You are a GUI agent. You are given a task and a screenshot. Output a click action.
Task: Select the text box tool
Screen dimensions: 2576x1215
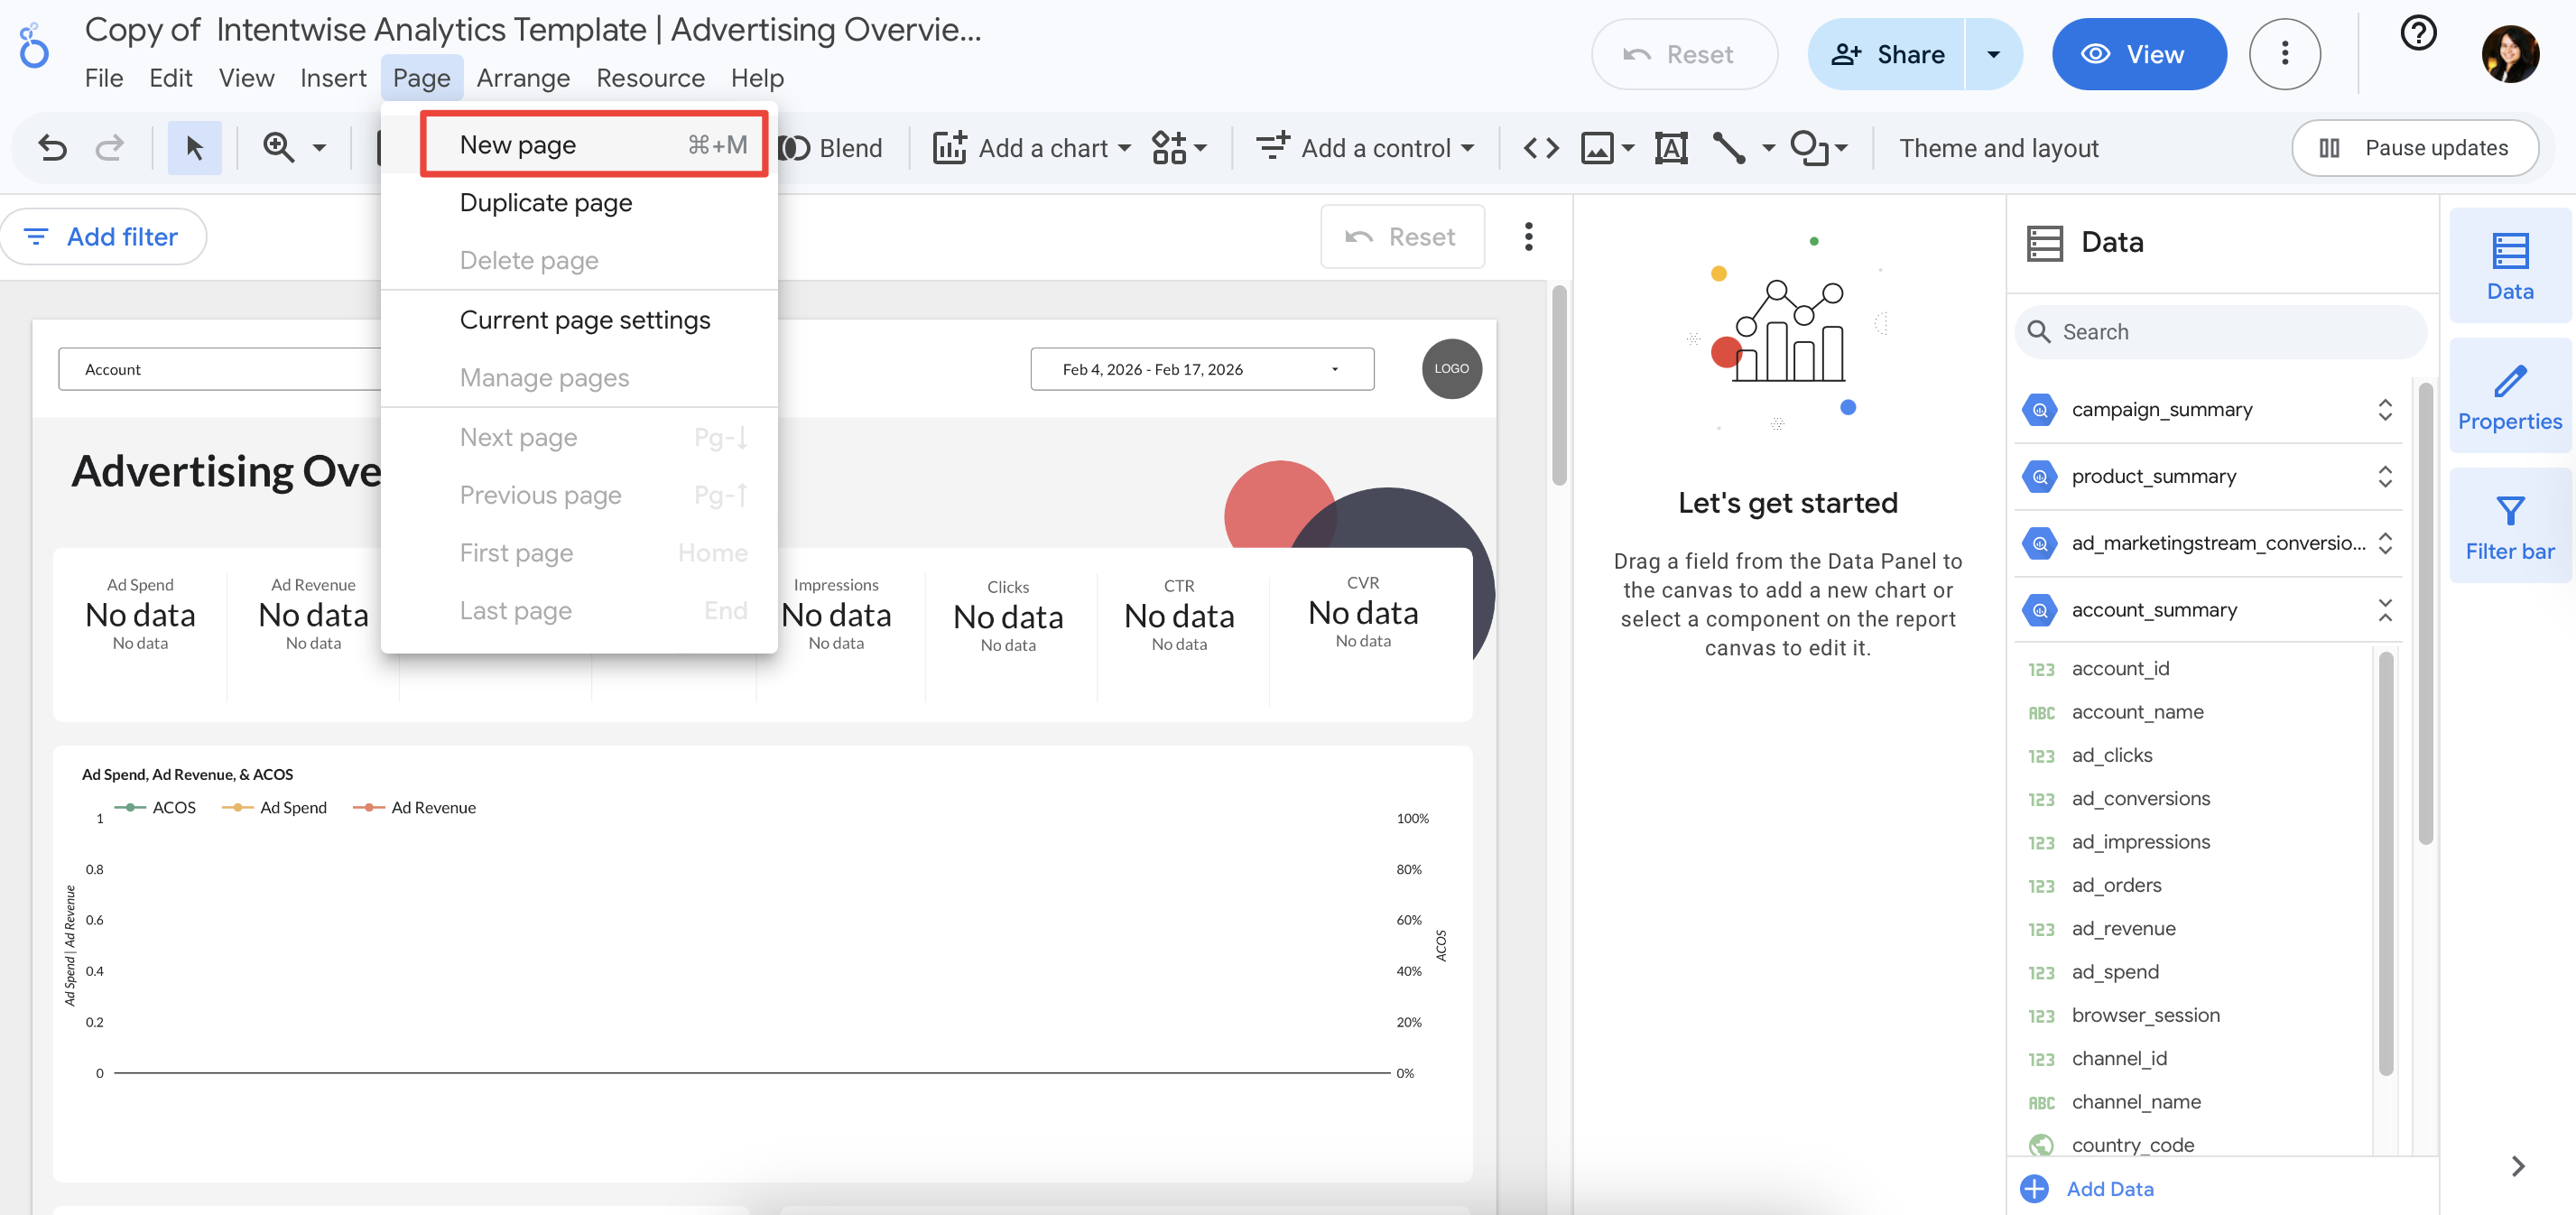[1671, 148]
